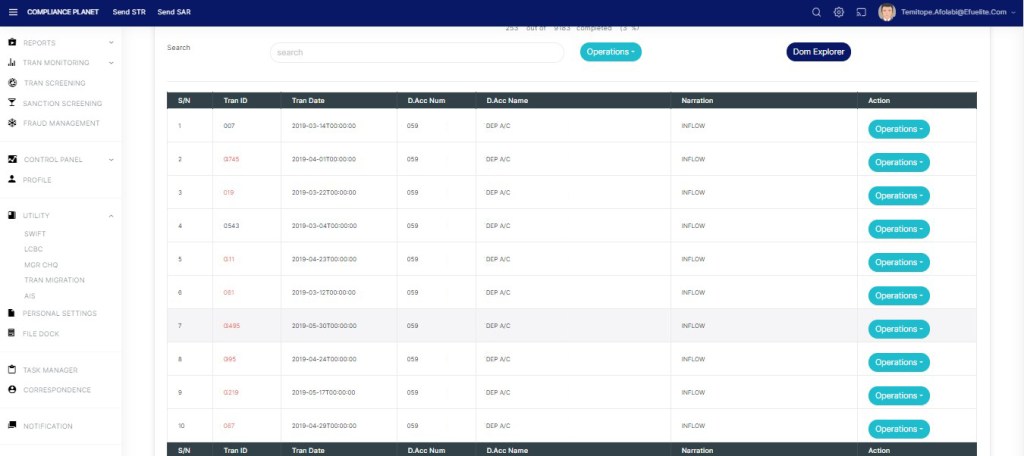Click the Sanction Screening trophy icon
Viewport: 1024px width, 456px height.
(x=12, y=103)
